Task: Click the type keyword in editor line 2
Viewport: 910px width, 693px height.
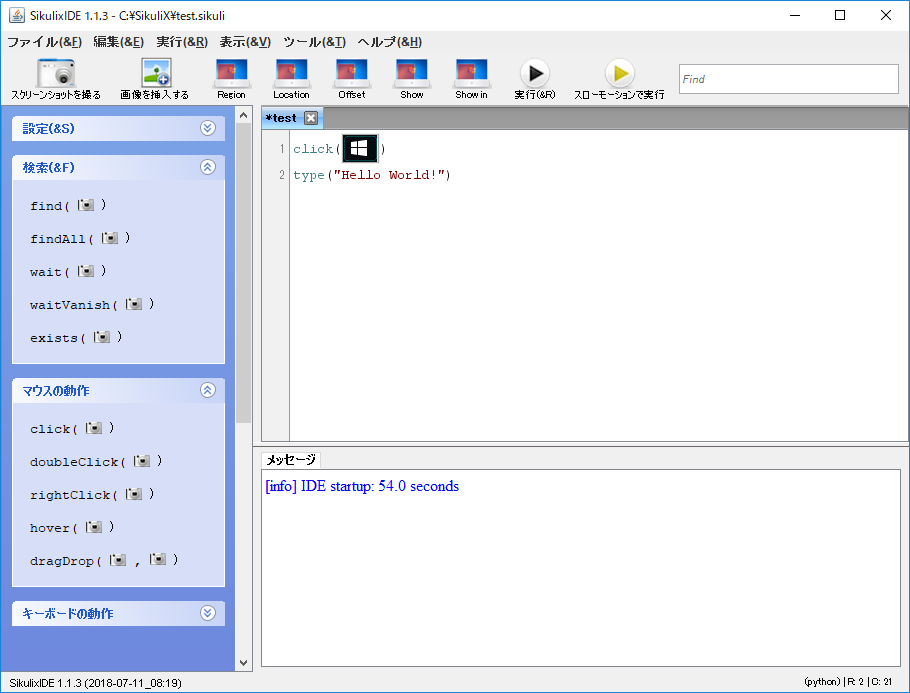Action: pos(309,175)
